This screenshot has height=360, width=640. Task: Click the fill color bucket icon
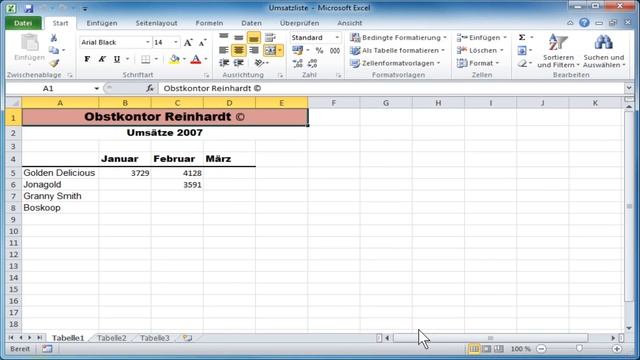coord(175,60)
